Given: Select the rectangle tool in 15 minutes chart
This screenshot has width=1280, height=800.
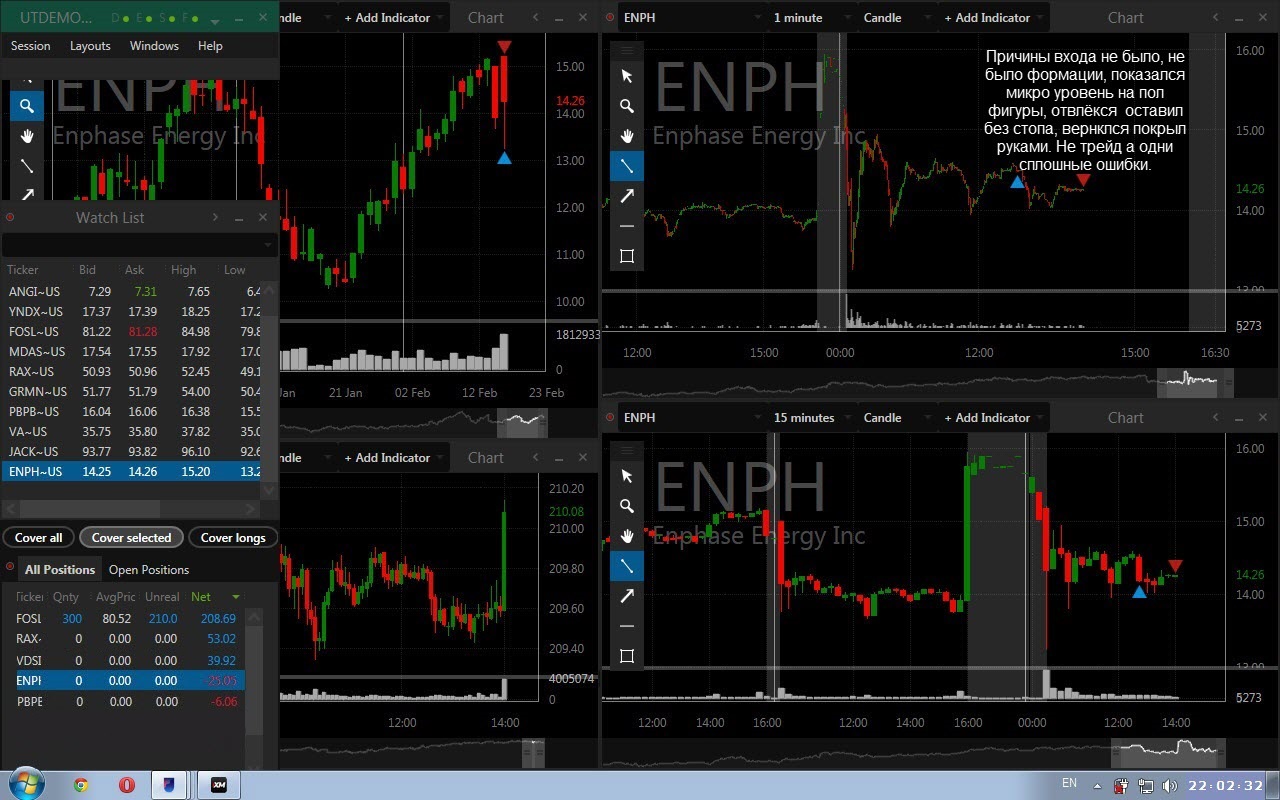Looking at the screenshot, I should coord(627,656).
